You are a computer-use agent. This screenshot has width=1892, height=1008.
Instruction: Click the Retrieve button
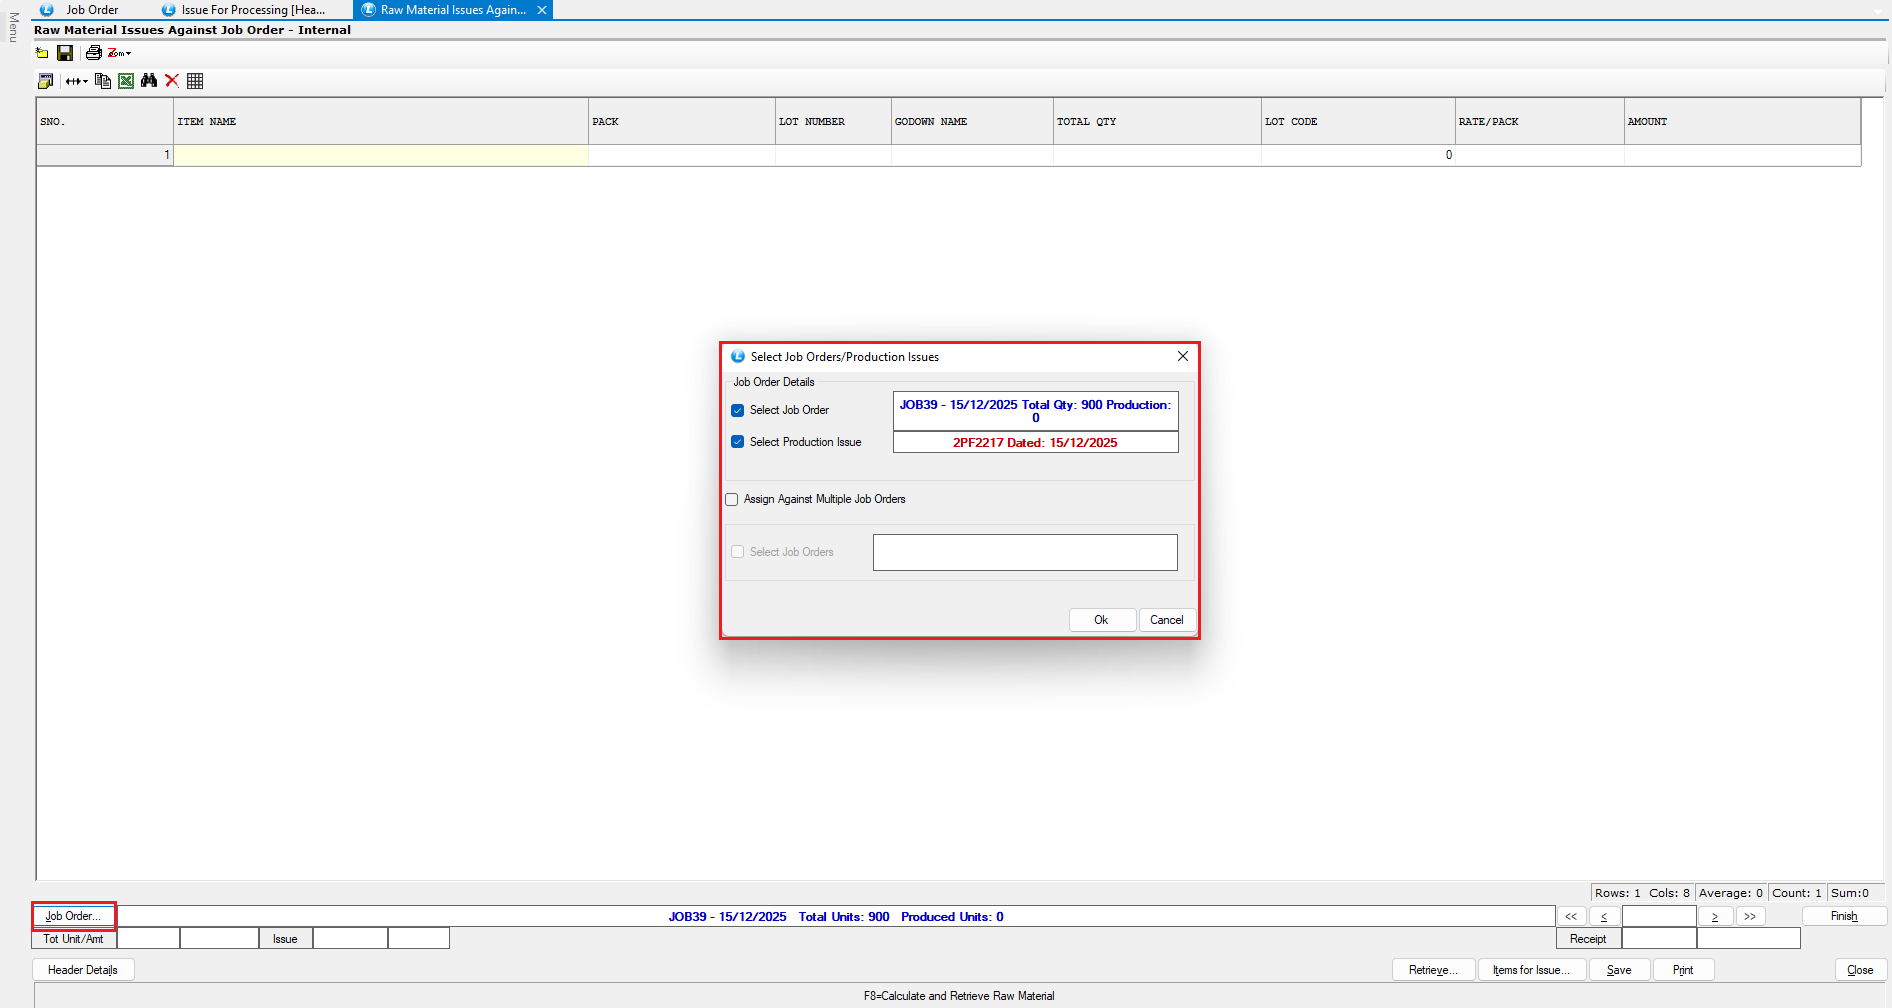coord(1433,970)
